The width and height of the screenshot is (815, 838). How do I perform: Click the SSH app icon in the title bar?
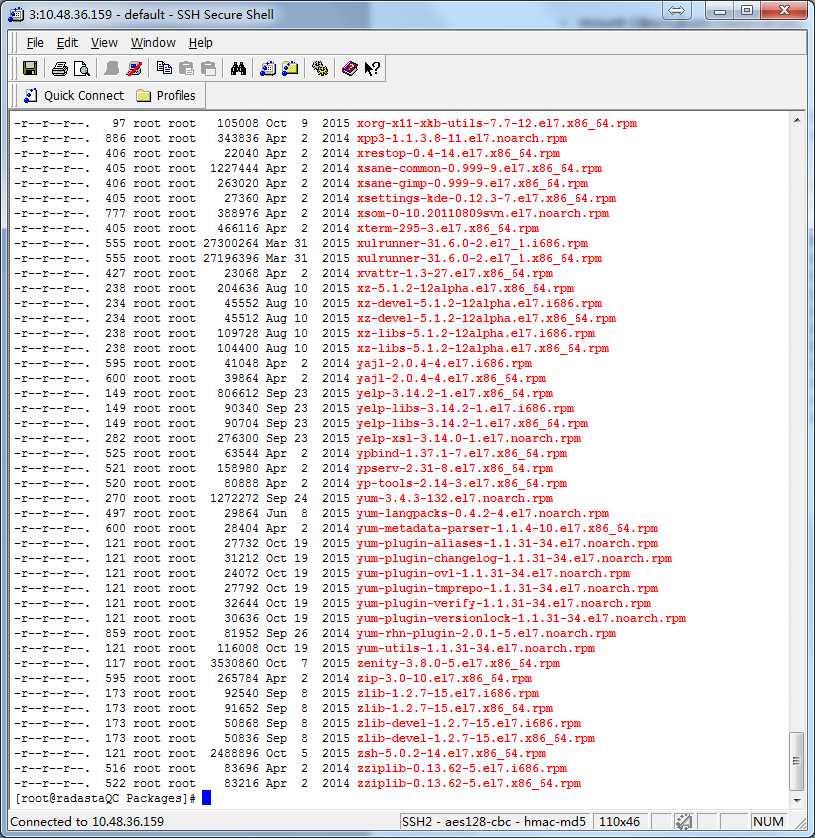click(x=16, y=14)
